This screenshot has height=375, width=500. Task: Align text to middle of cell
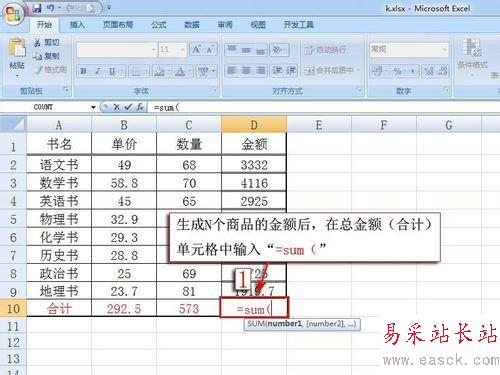pos(246,50)
